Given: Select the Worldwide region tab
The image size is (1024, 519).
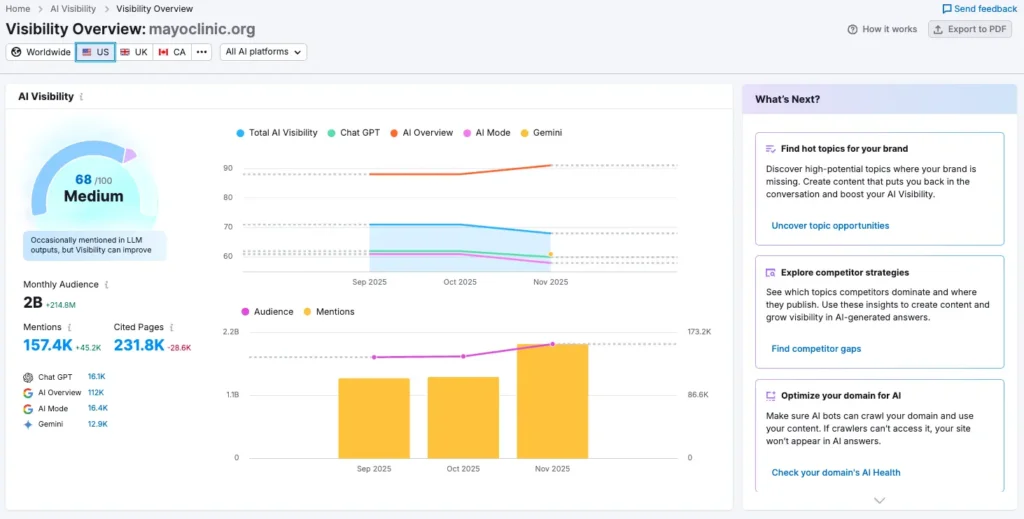Looking at the screenshot, I should pyautogui.click(x=40, y=52).
